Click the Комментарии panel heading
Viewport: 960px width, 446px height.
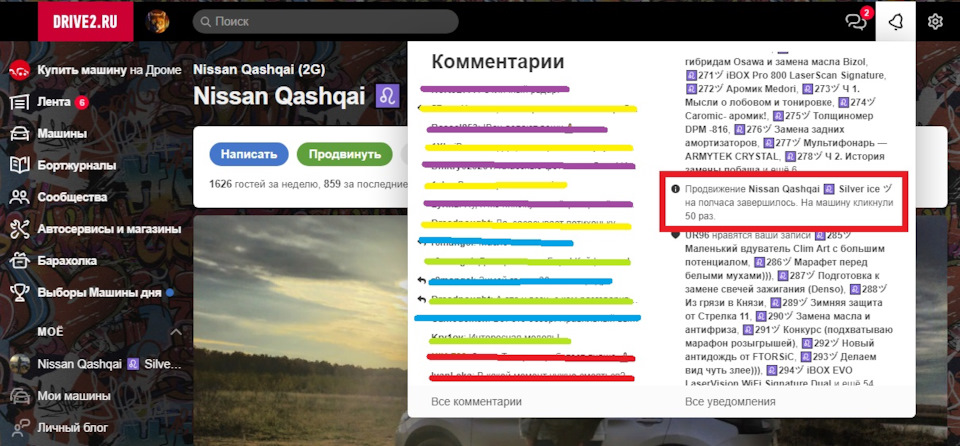coord(498,62)
